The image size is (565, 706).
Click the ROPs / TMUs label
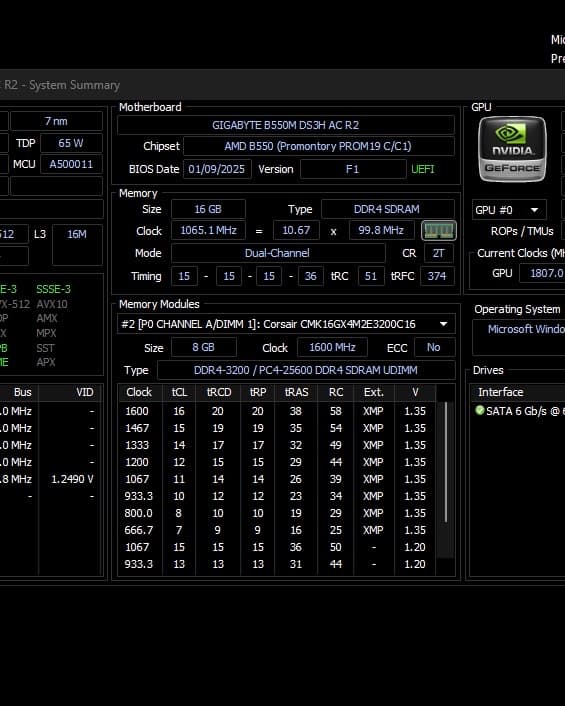(522, 231)
